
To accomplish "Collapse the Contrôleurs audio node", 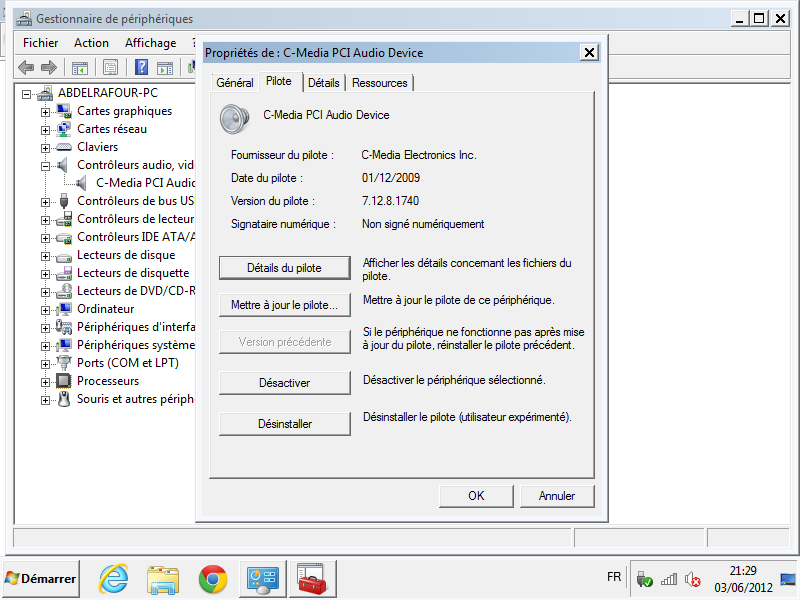I will click(x=45, y=166).
